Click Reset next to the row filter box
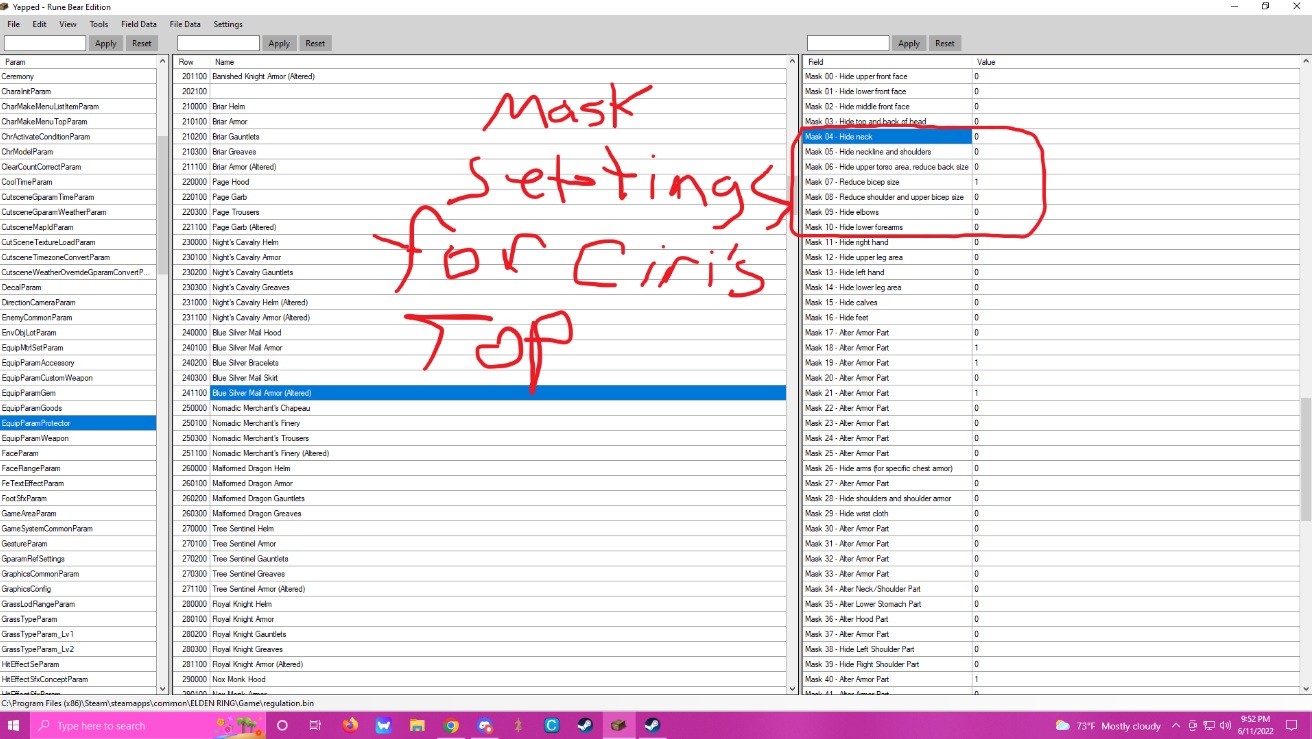 tap(315, 43)
